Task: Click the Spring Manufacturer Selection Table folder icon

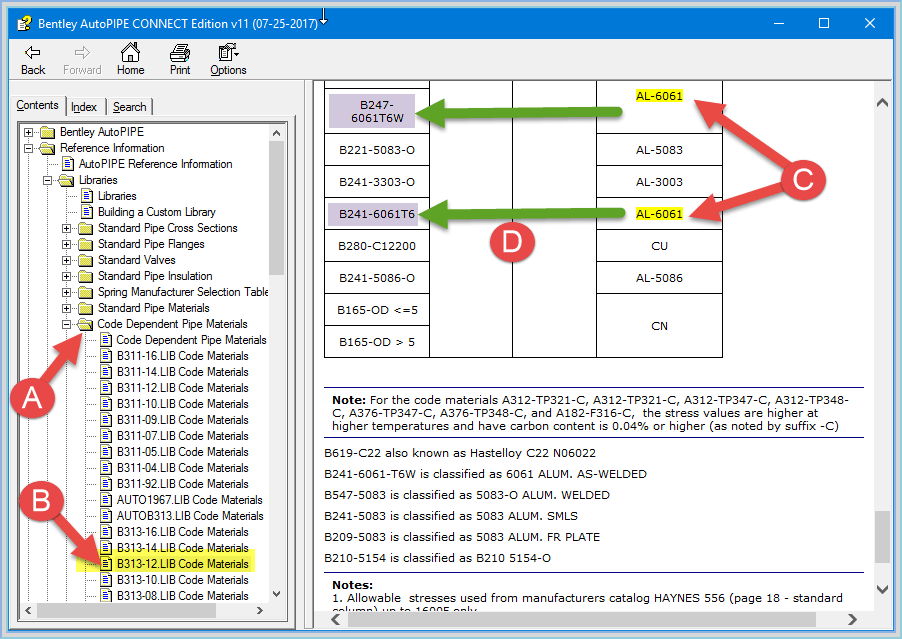Action: pos(85,292)
